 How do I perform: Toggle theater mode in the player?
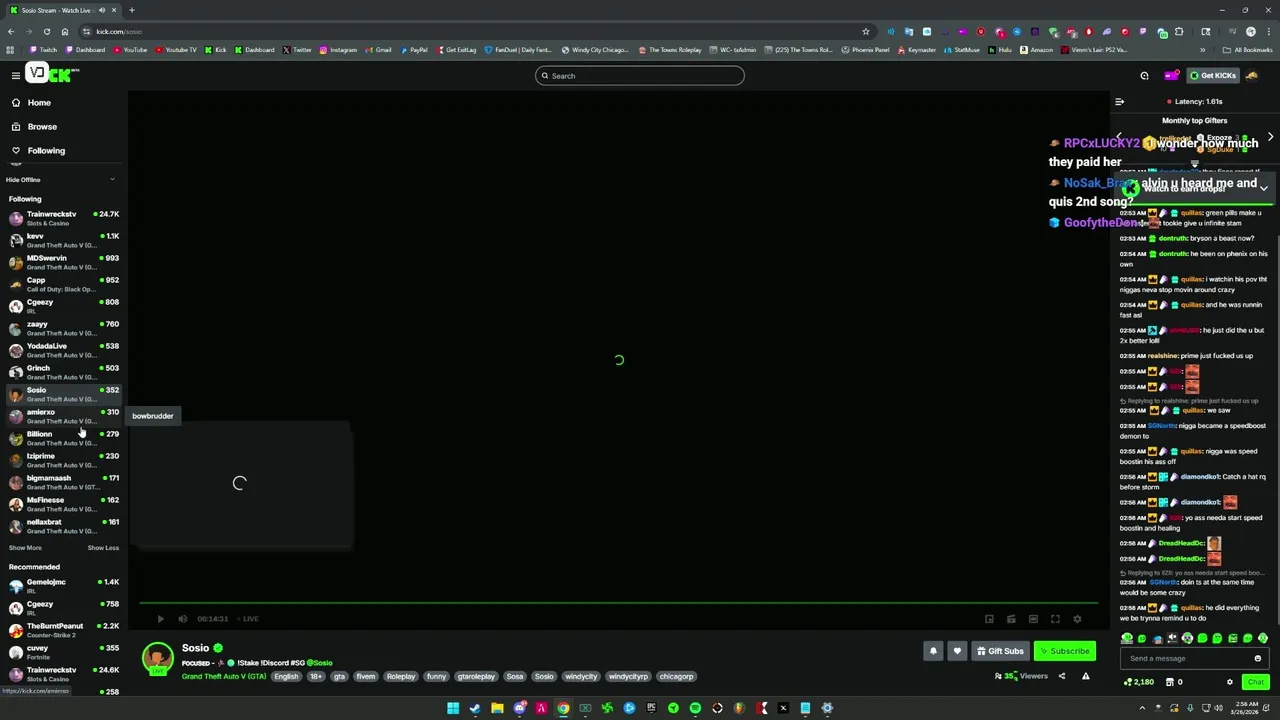tap(1033, 619)
